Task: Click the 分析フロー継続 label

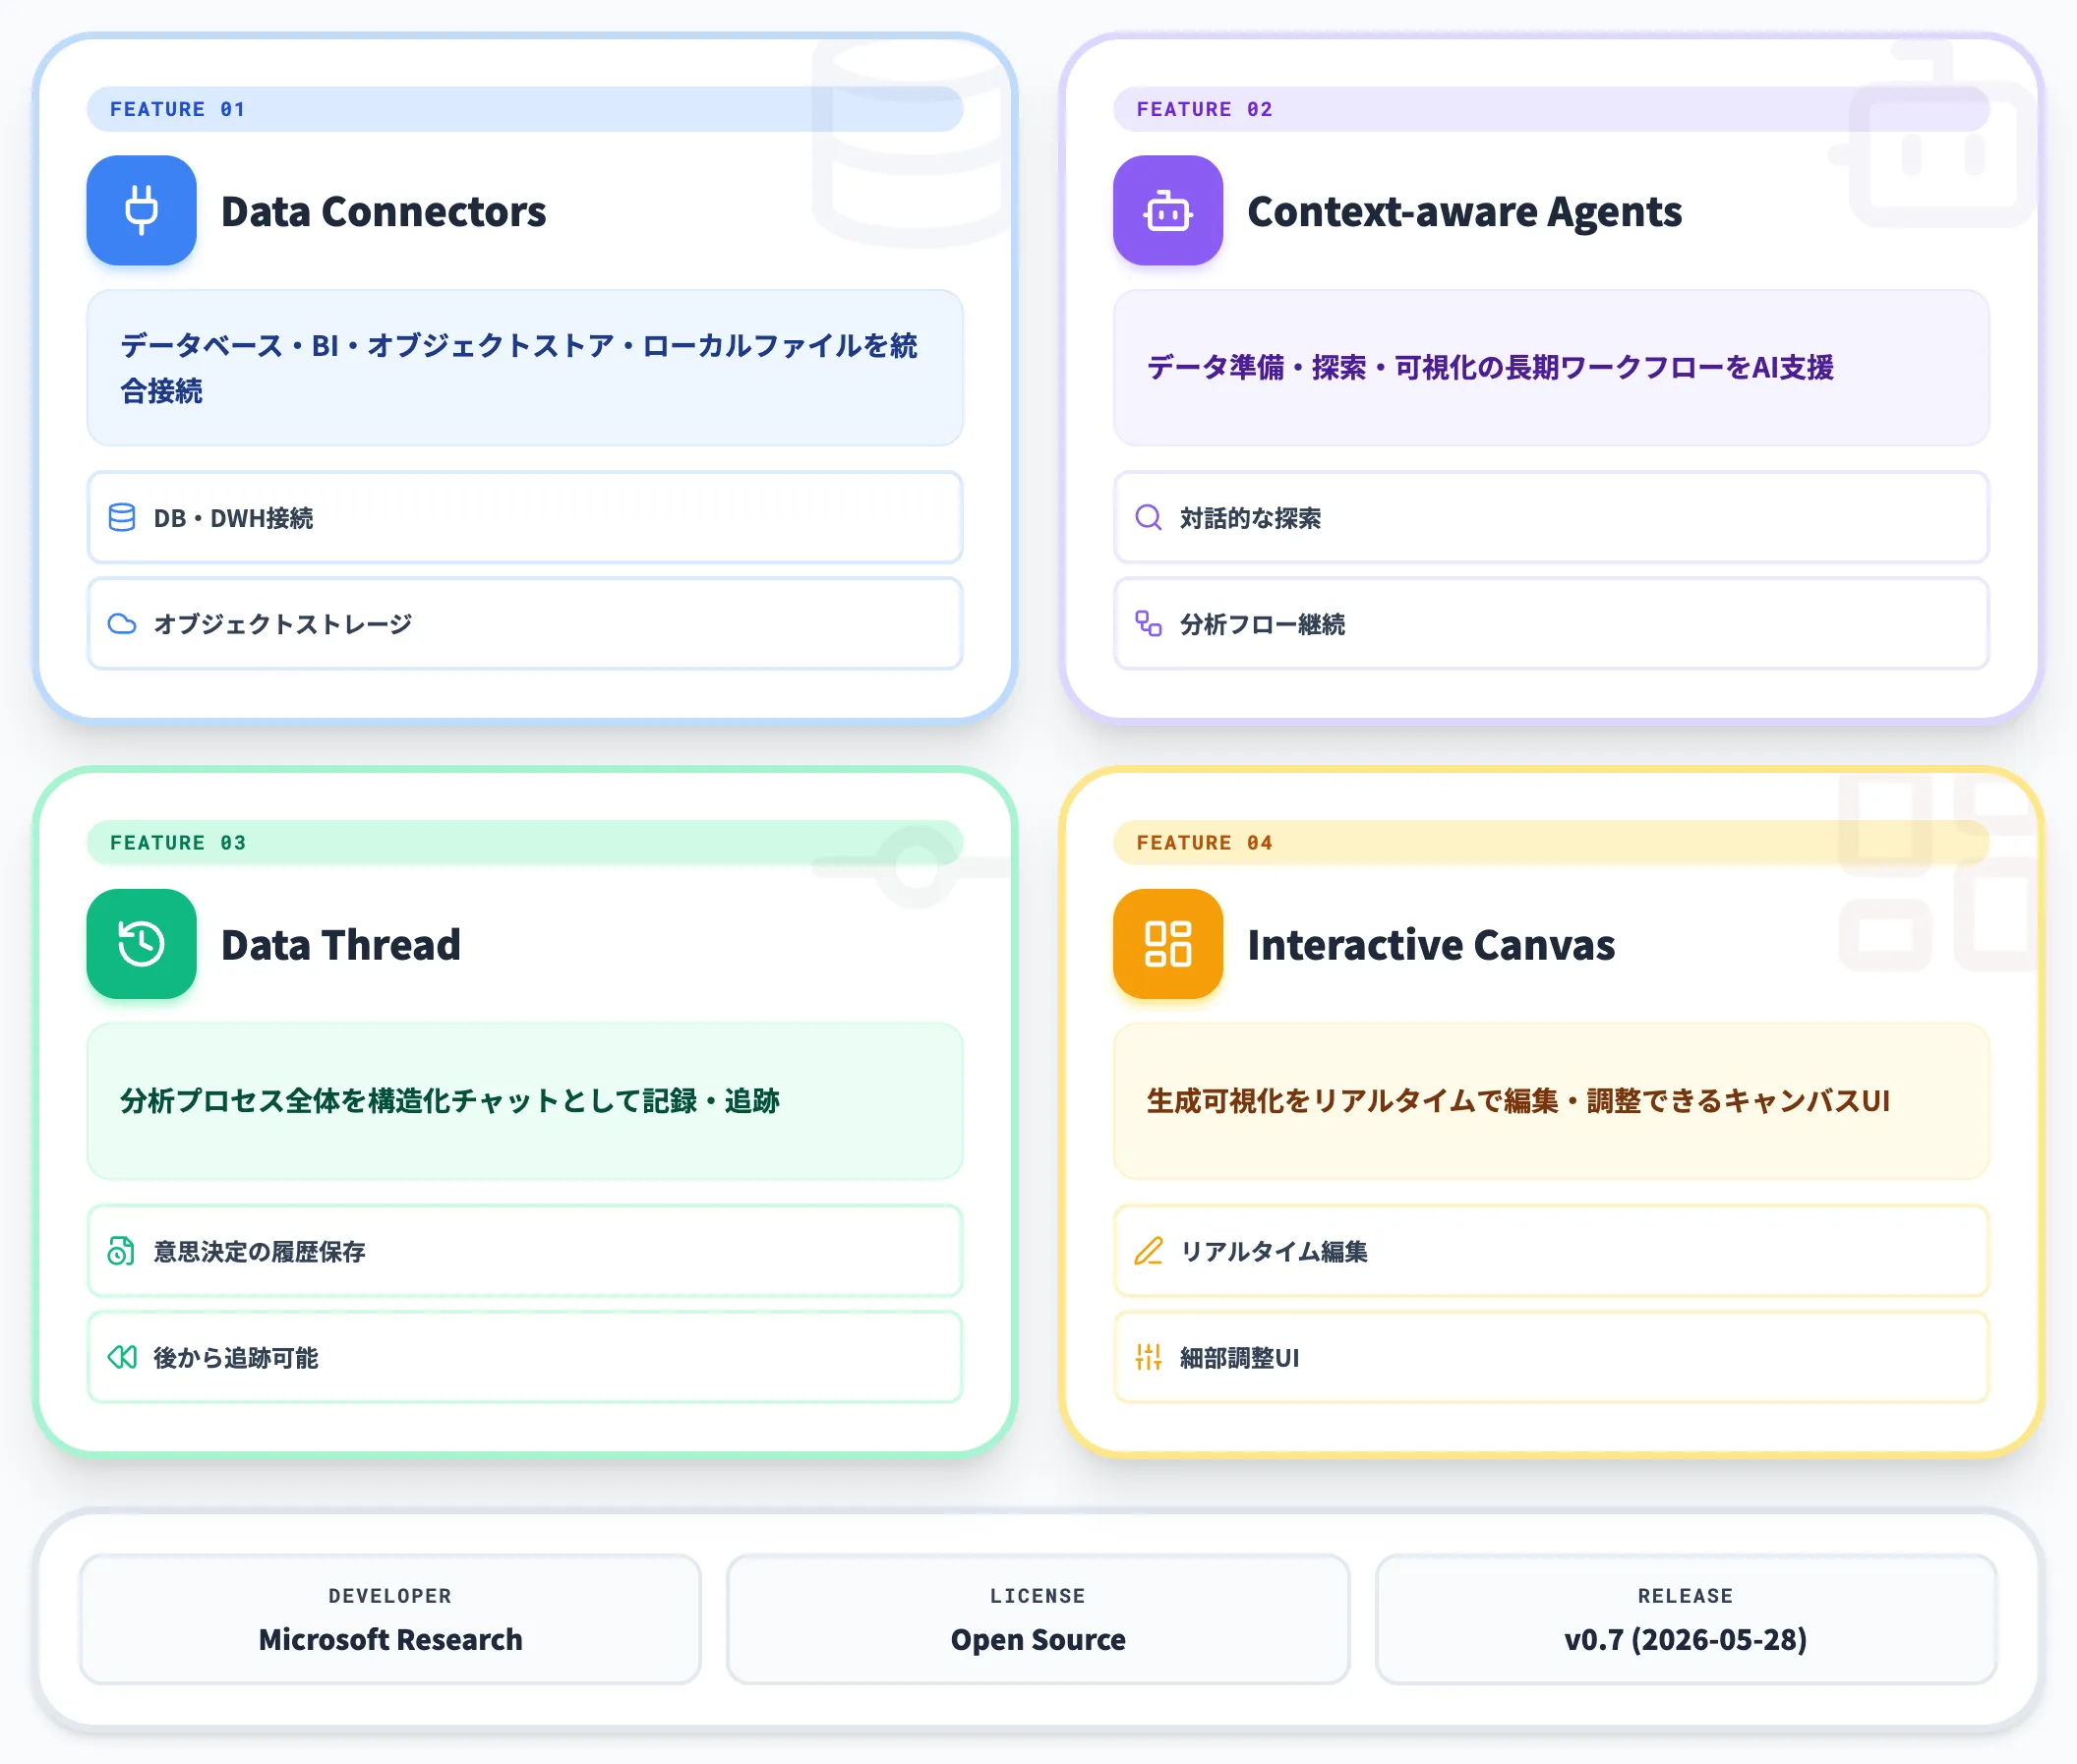Action: pyautogui.click(x=1262, y=624)
